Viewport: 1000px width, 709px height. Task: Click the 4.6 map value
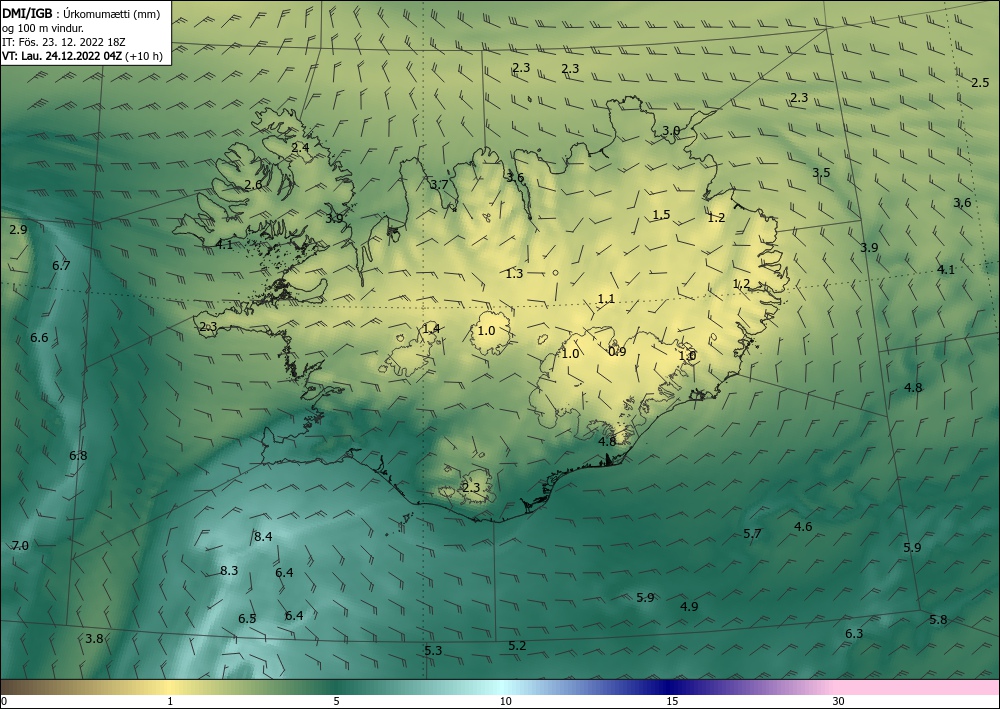[804, 527]
